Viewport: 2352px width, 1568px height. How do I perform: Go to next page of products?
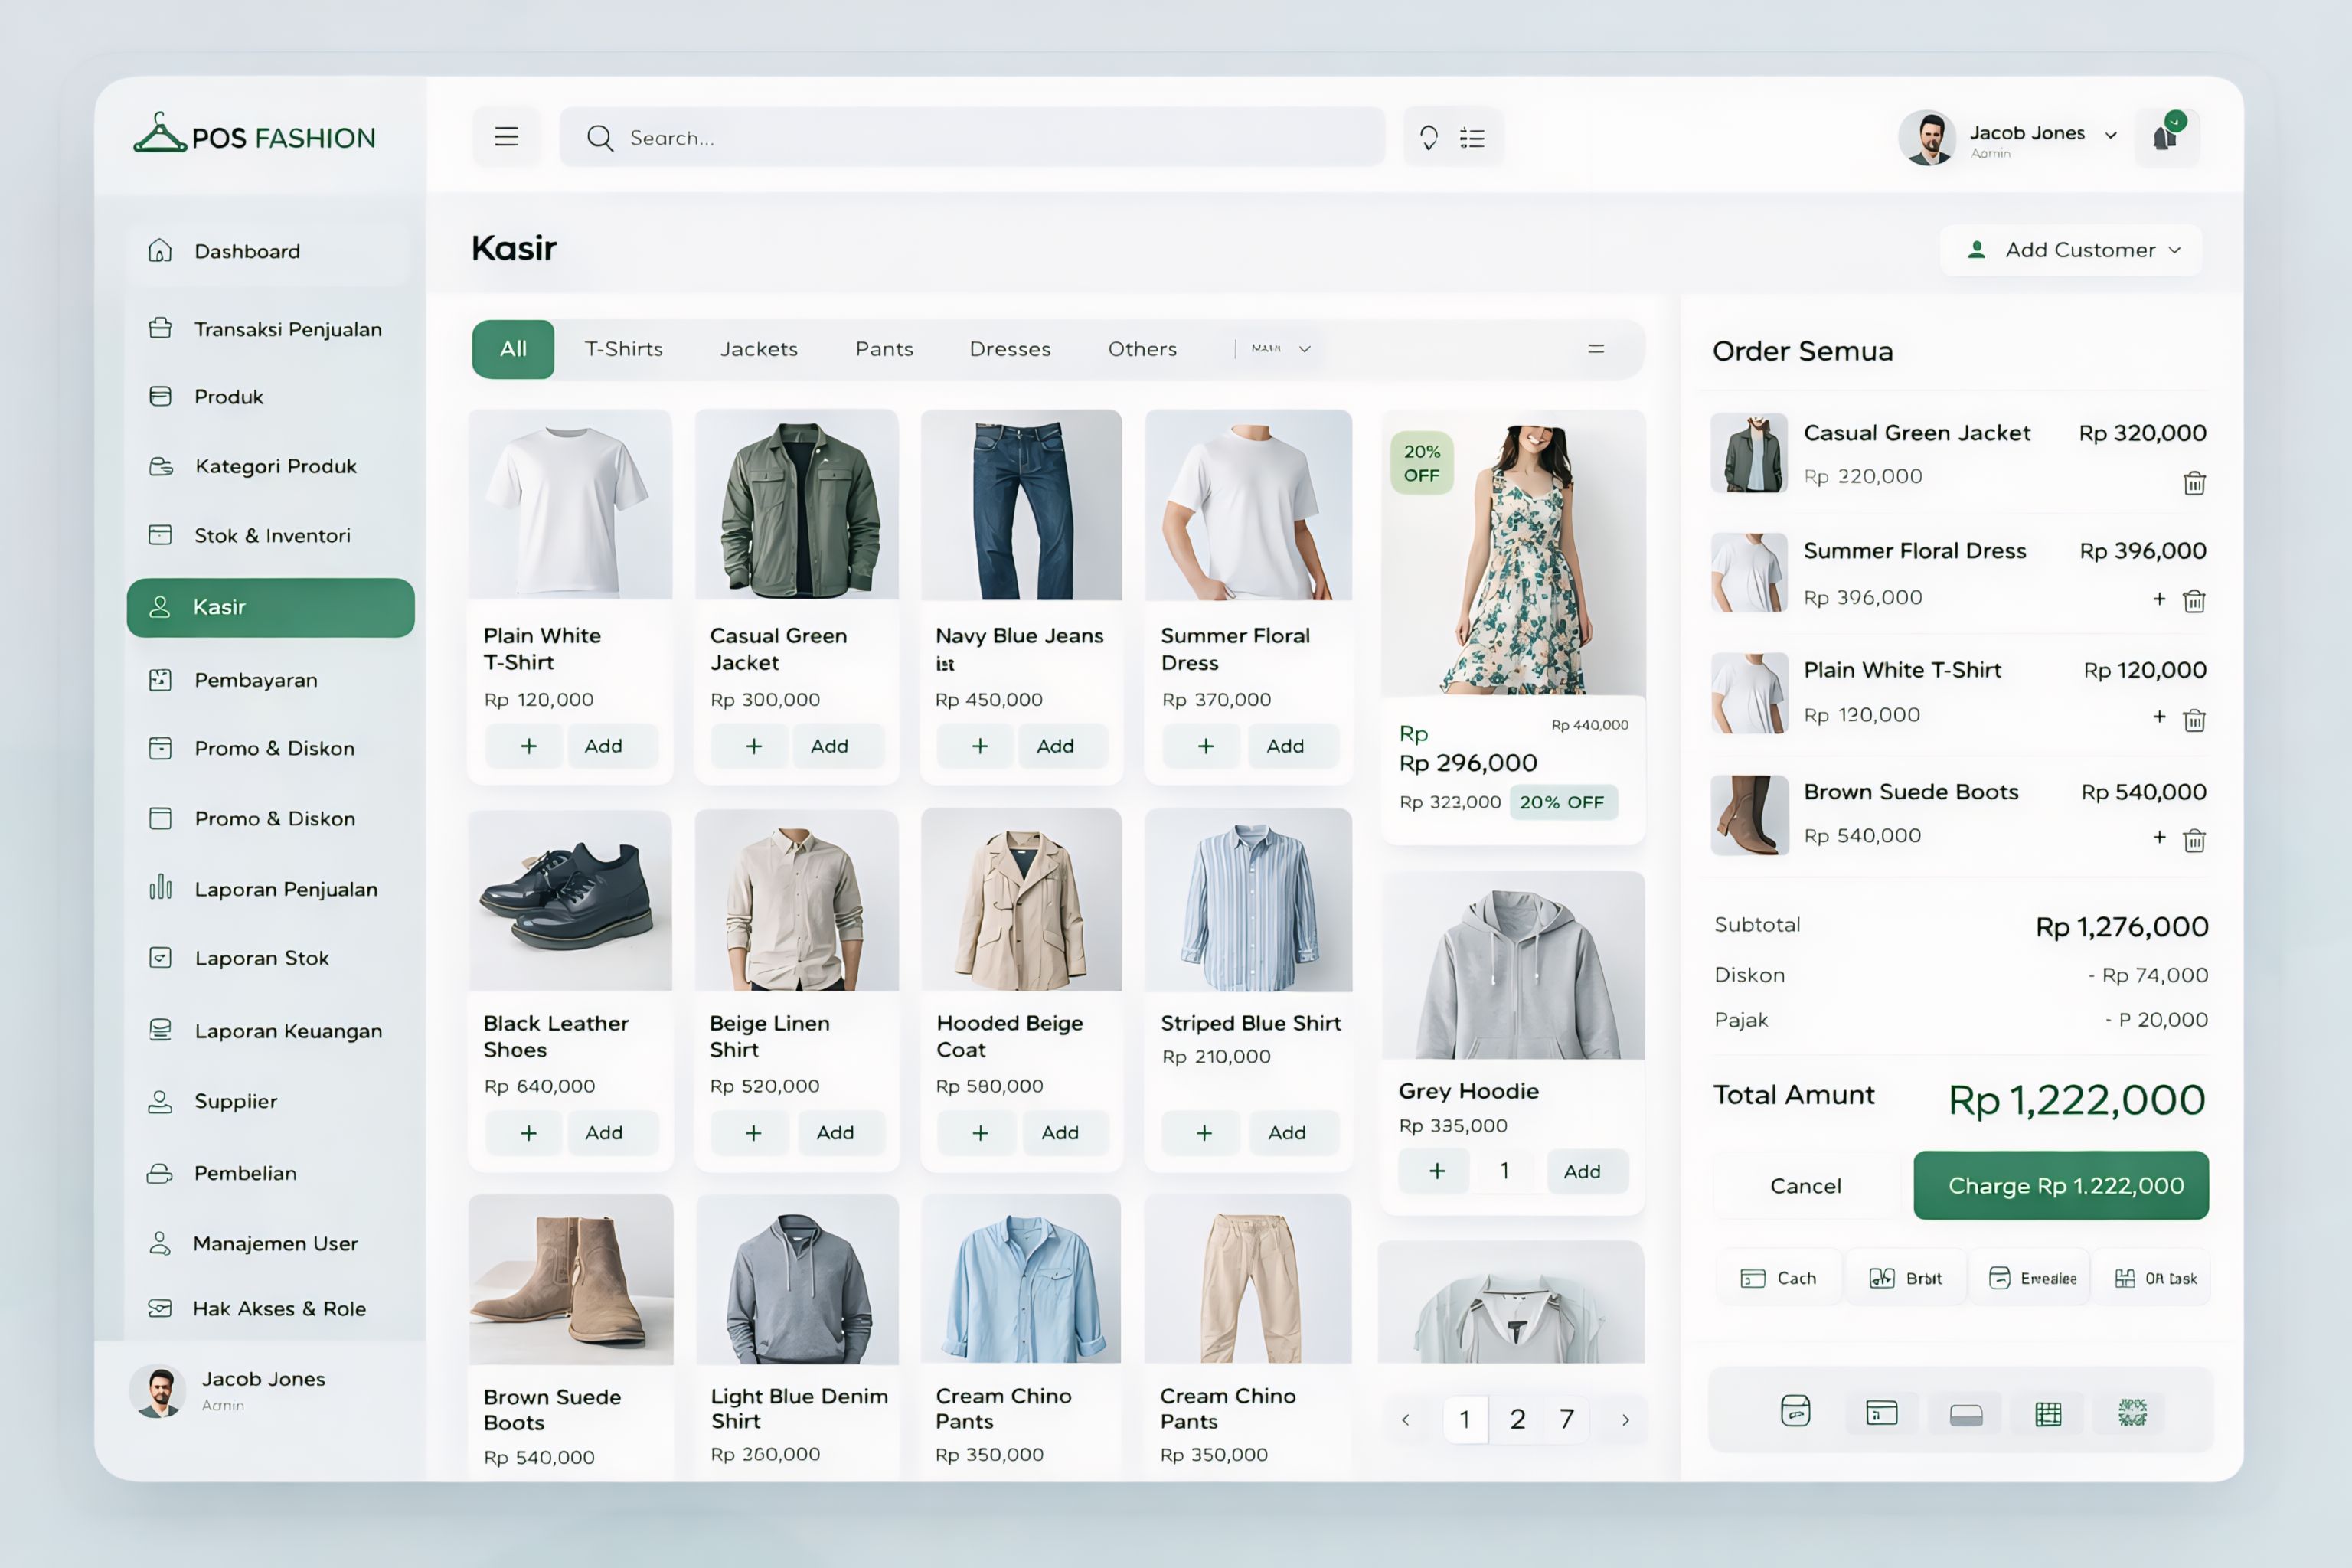(x=1625, y=1419)
